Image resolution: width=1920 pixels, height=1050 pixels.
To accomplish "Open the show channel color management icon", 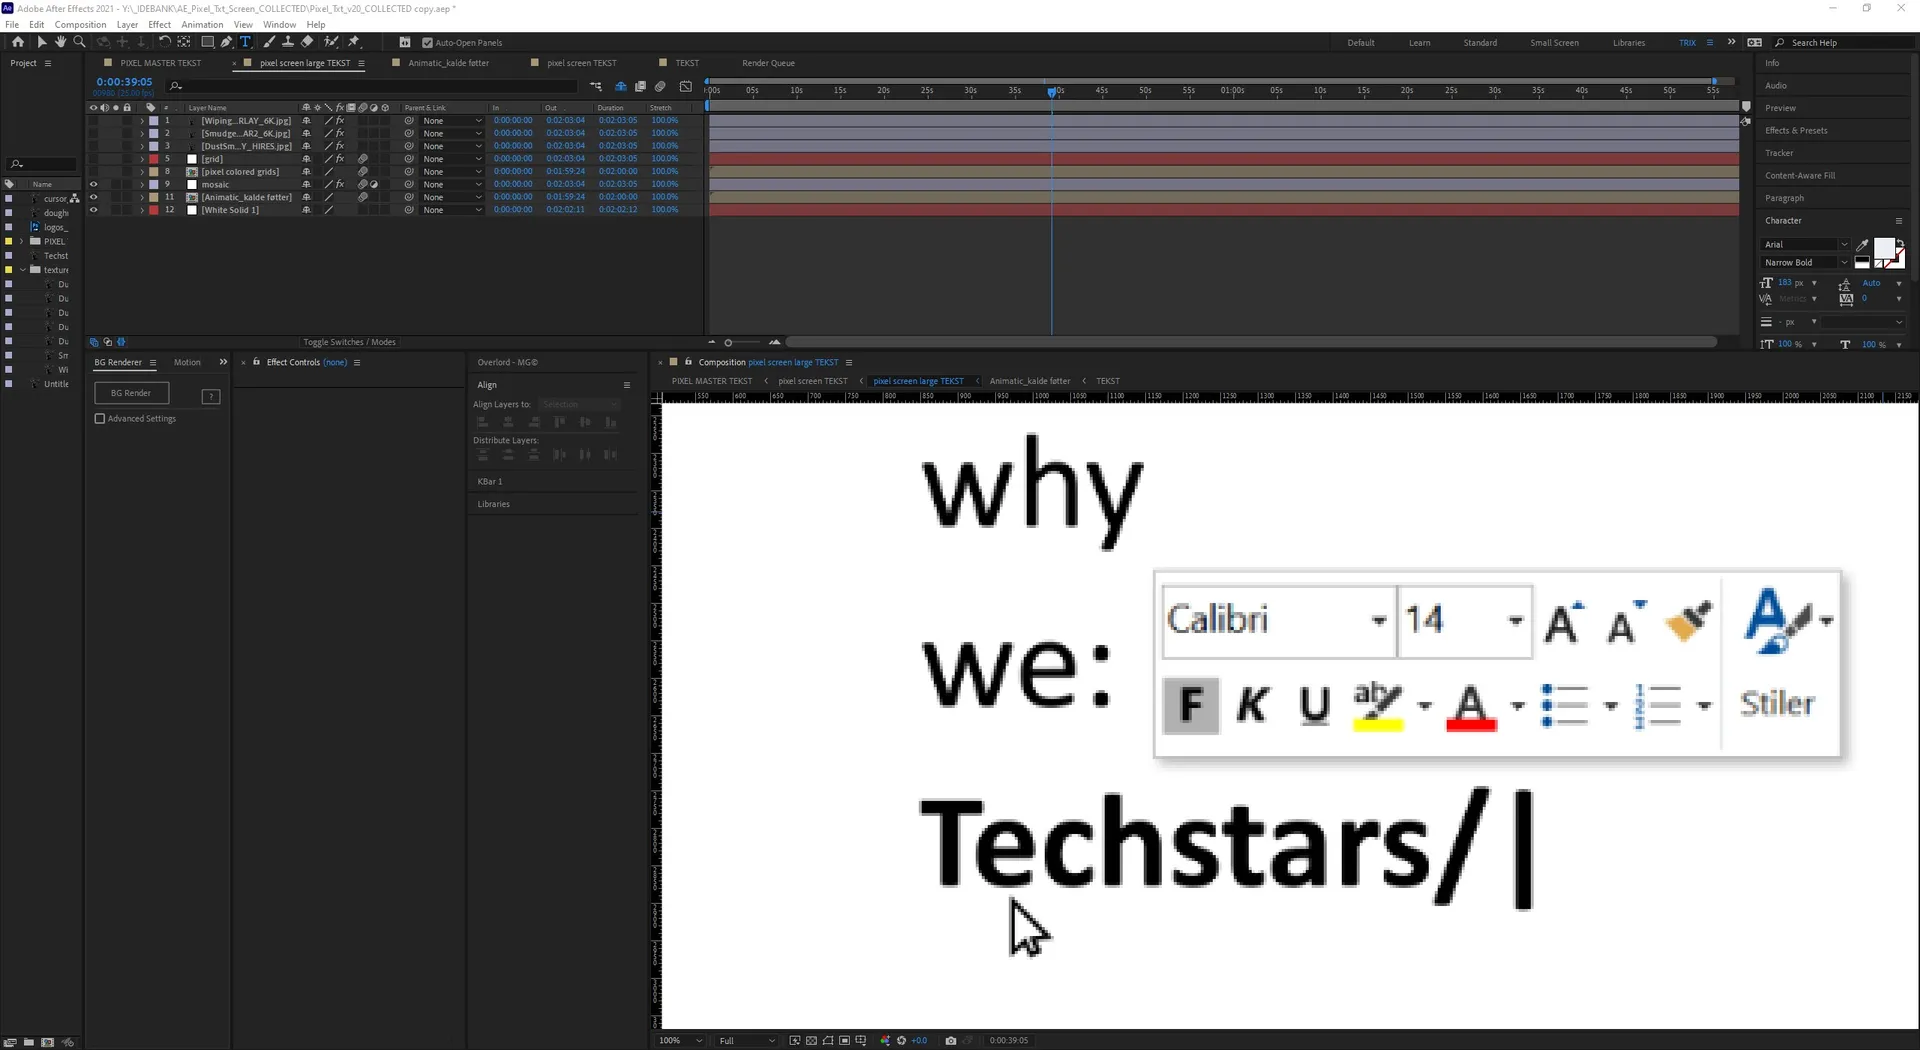I will (885, 1040).
